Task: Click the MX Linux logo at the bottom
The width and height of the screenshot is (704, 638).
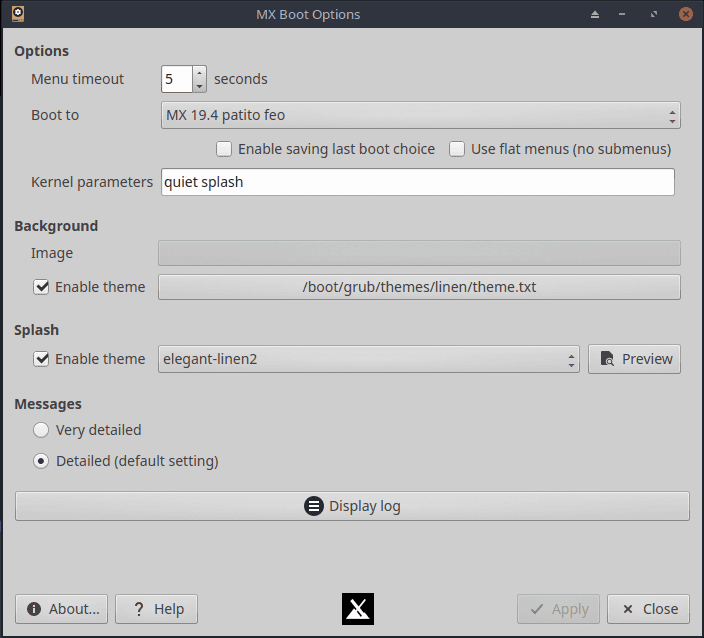Action: (x=358, y=609)
